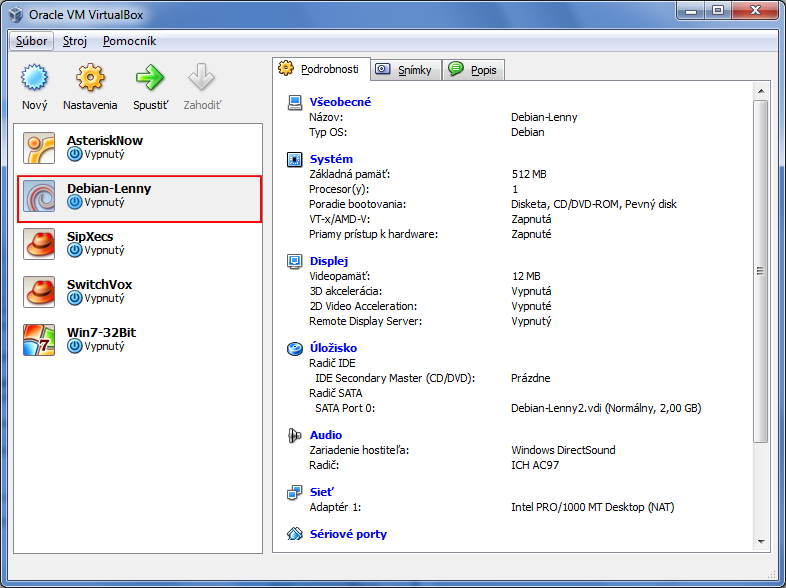Open the Súbor menu
Screen dimensions: 786x588
pos(31,41)
